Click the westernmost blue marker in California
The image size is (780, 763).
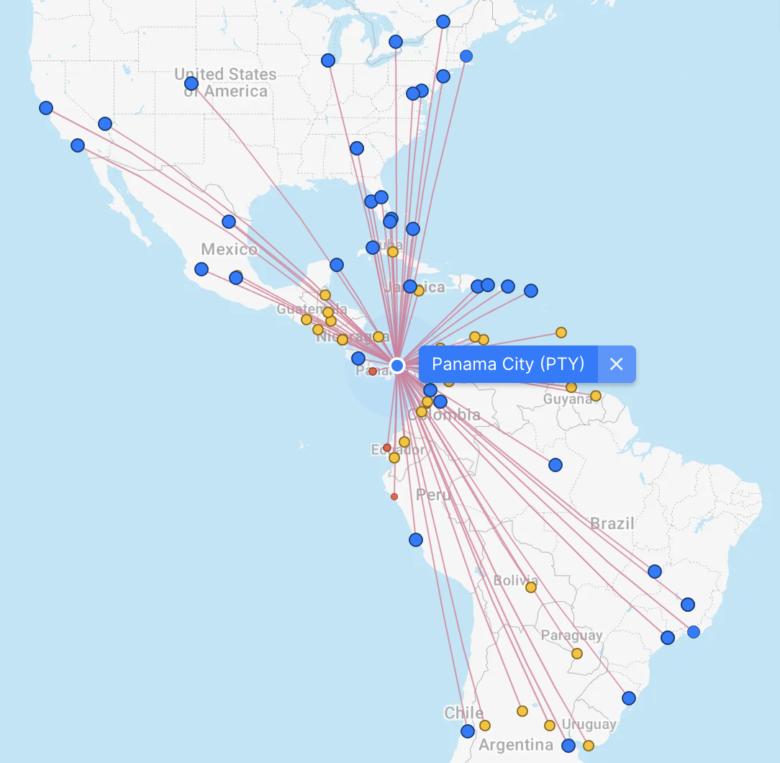pyautogui.click(x=46, y=108)
